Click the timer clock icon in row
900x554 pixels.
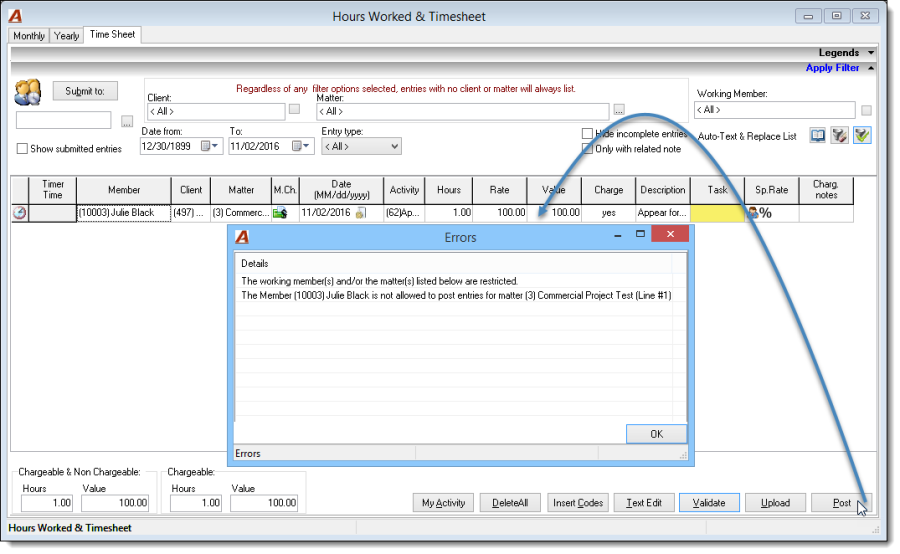pos(20,213)
